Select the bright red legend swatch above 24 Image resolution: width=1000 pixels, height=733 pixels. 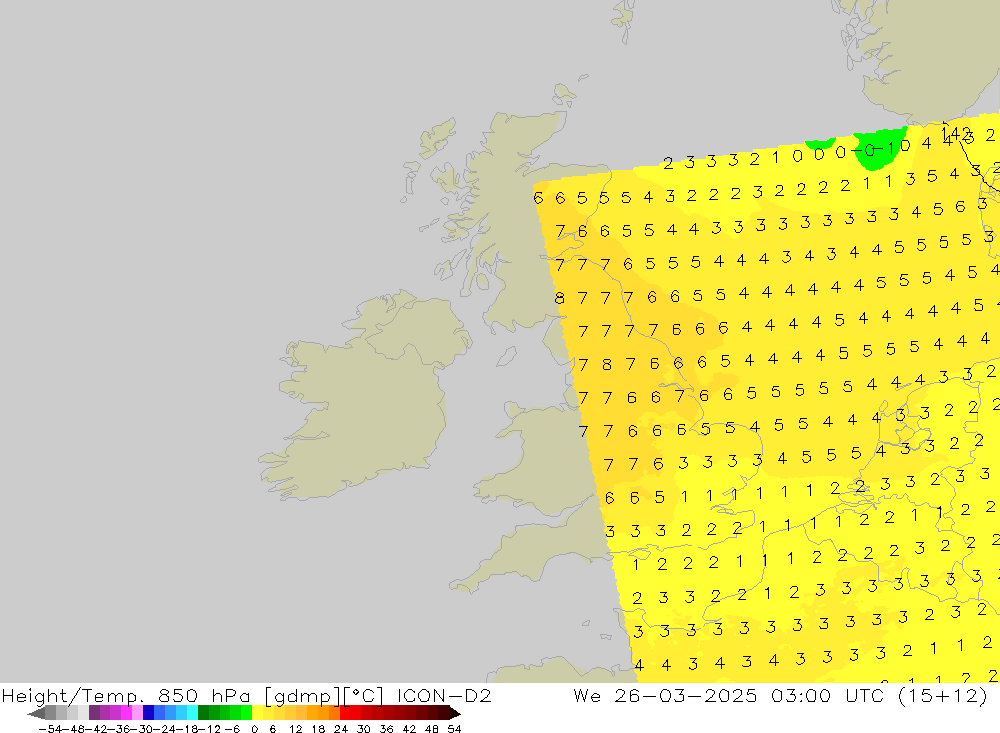click(345, 713)
